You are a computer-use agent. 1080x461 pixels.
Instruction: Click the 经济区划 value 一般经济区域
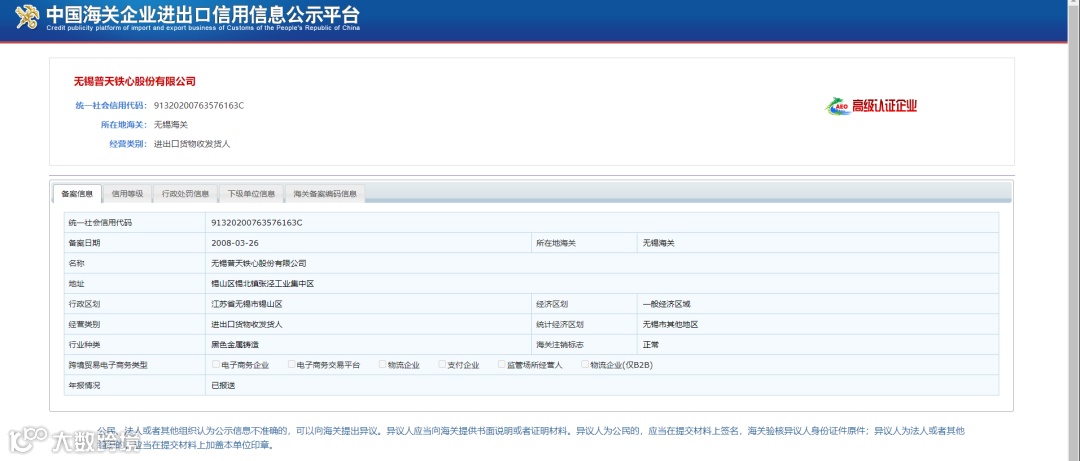[666, 304]
